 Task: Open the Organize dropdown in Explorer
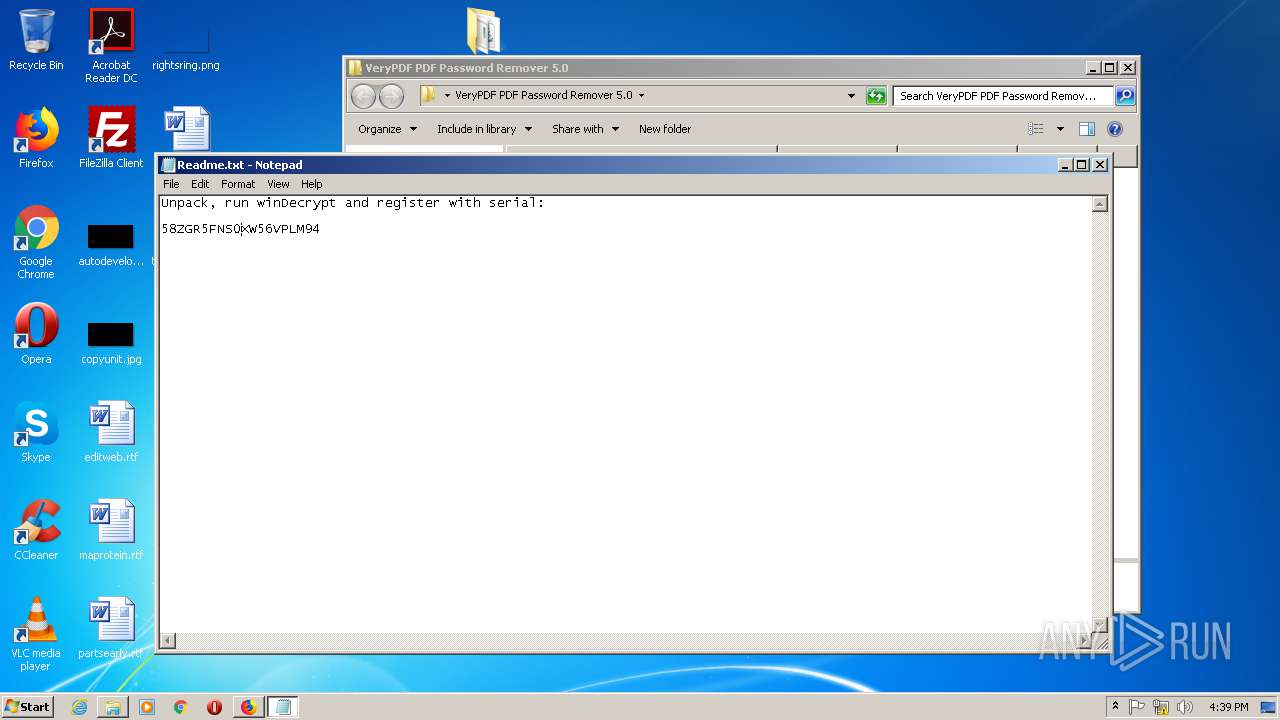[387, 129]
